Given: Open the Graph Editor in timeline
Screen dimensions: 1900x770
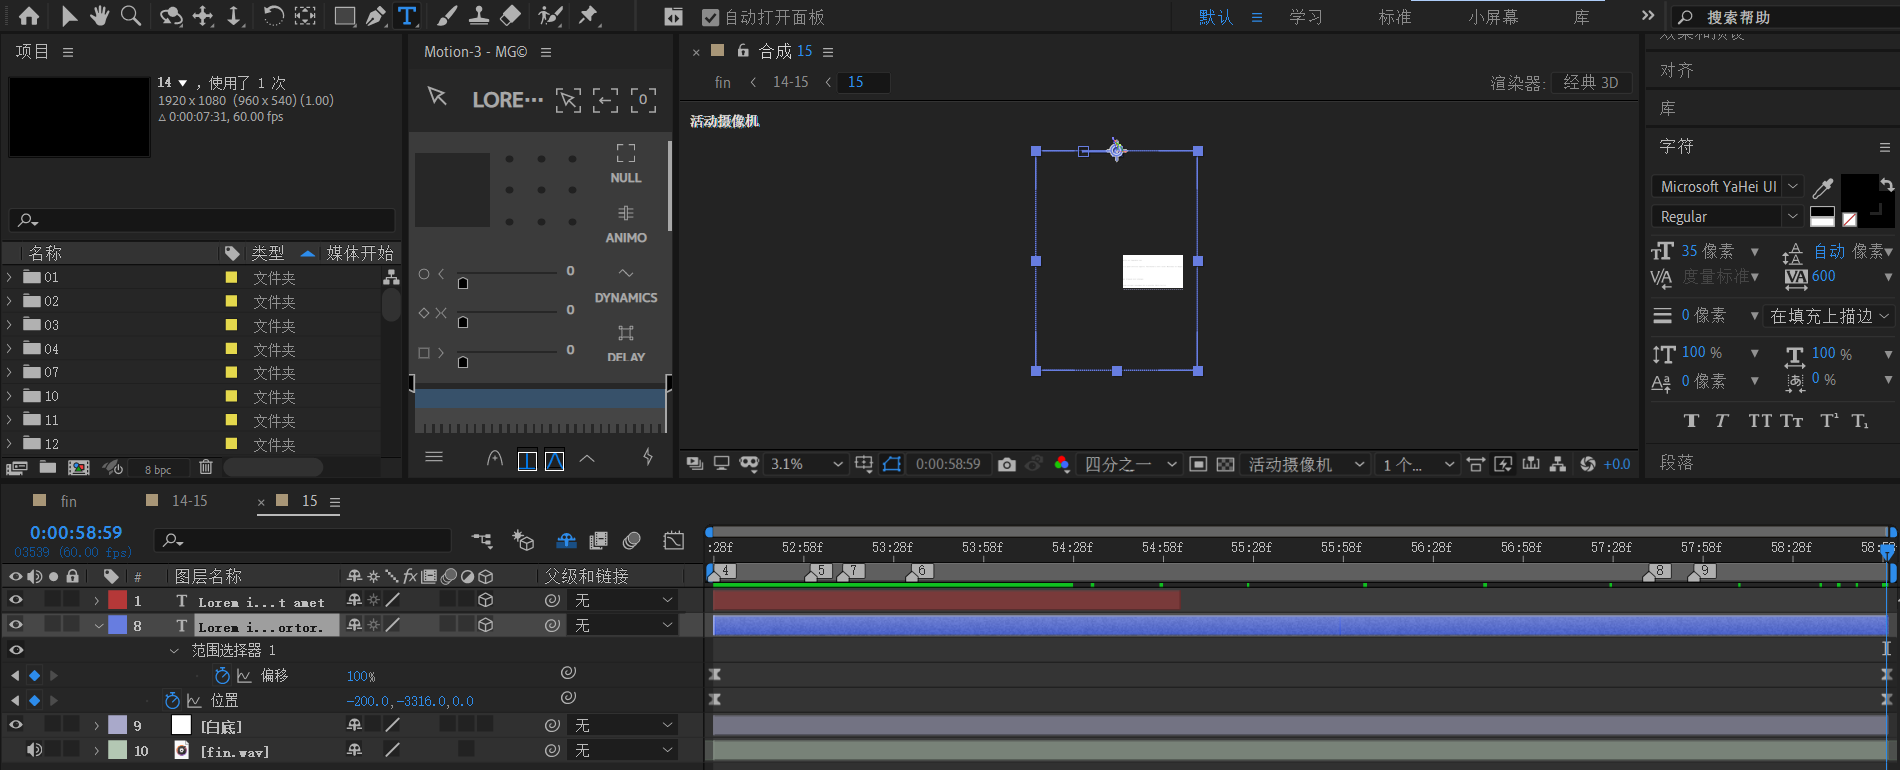Looking at the screenshot, I should (x=674, y=541).
